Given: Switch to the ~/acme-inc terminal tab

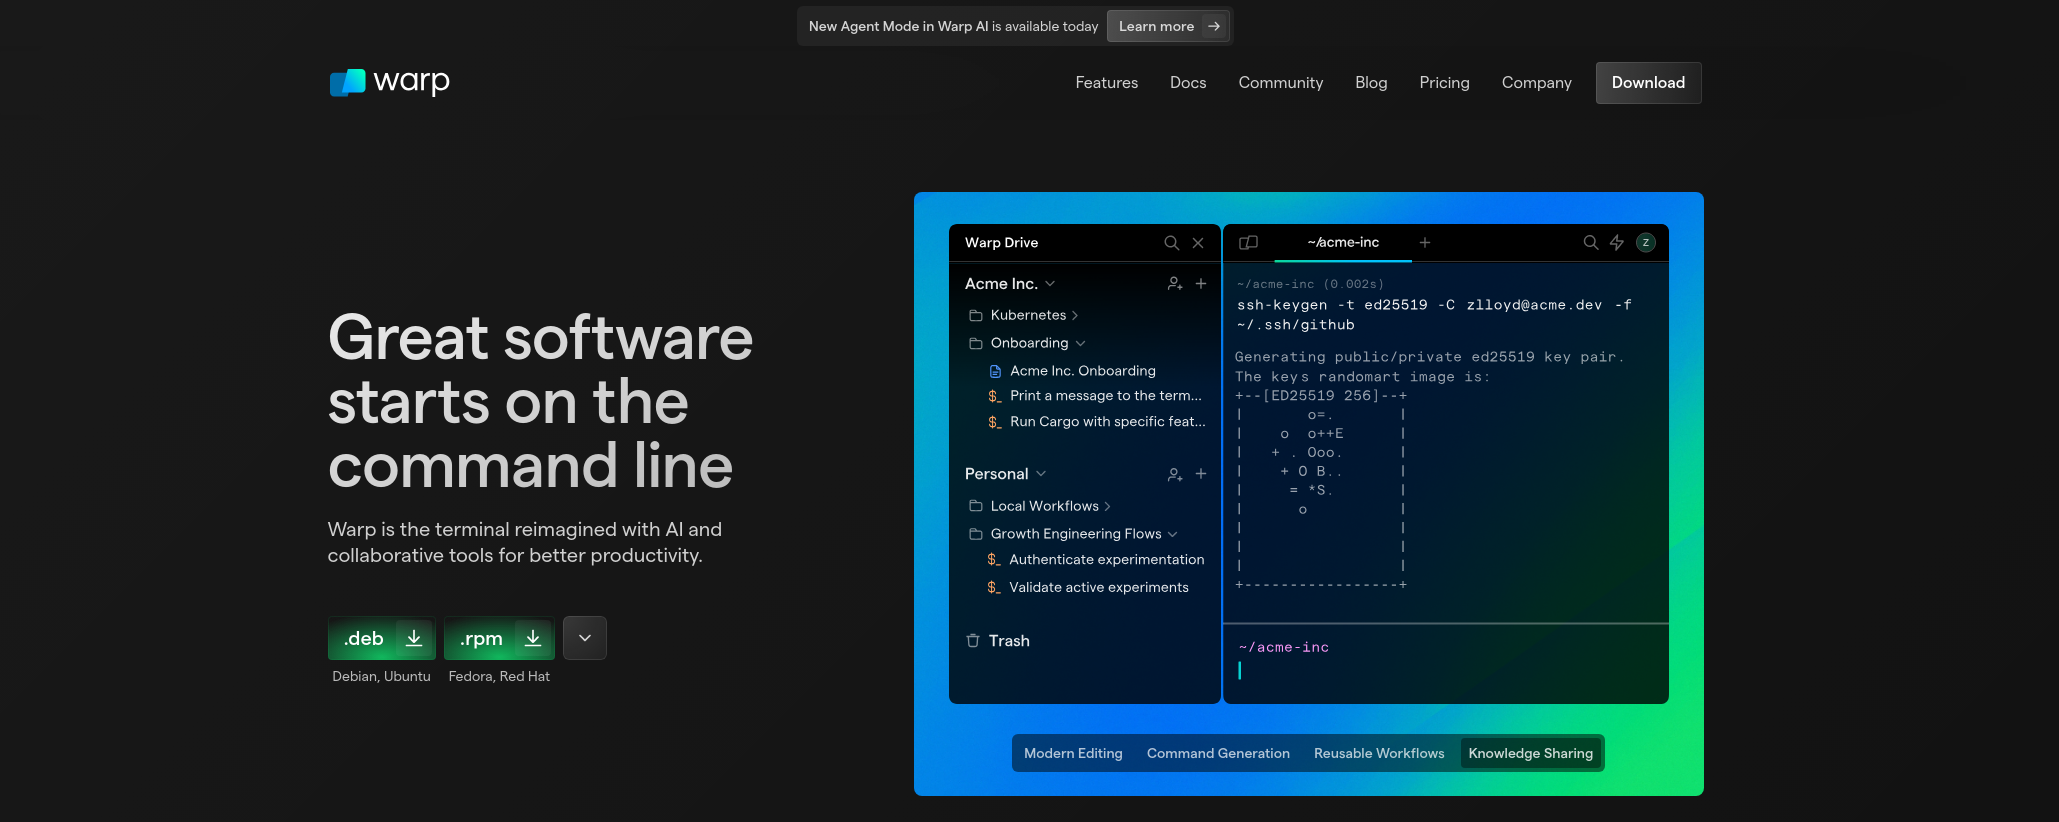Looking at the screenshot, I should (x=1343, y=243).
